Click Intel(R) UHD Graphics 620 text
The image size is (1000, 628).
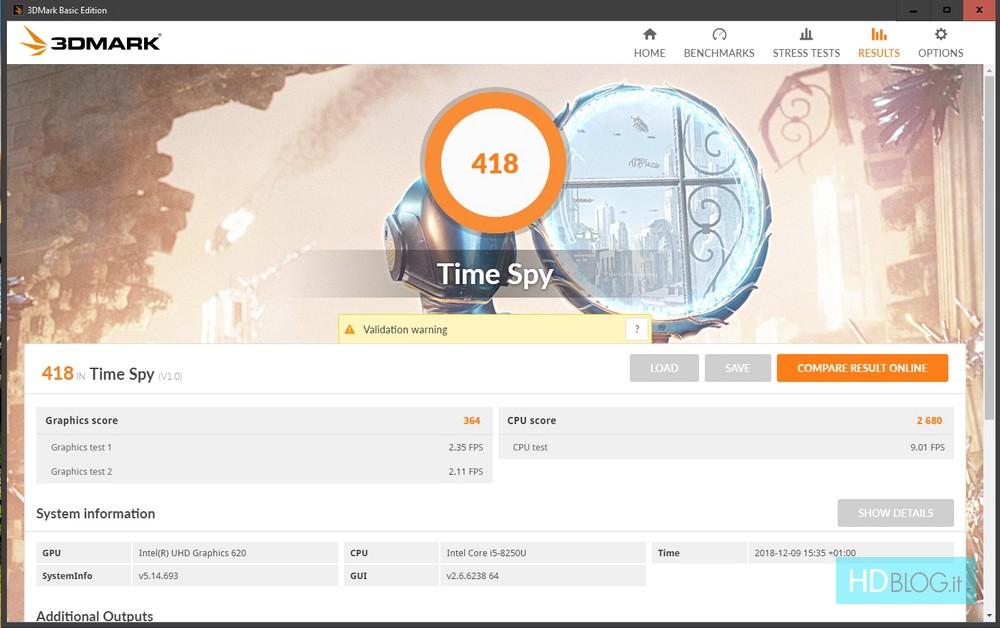pos(192,553)
